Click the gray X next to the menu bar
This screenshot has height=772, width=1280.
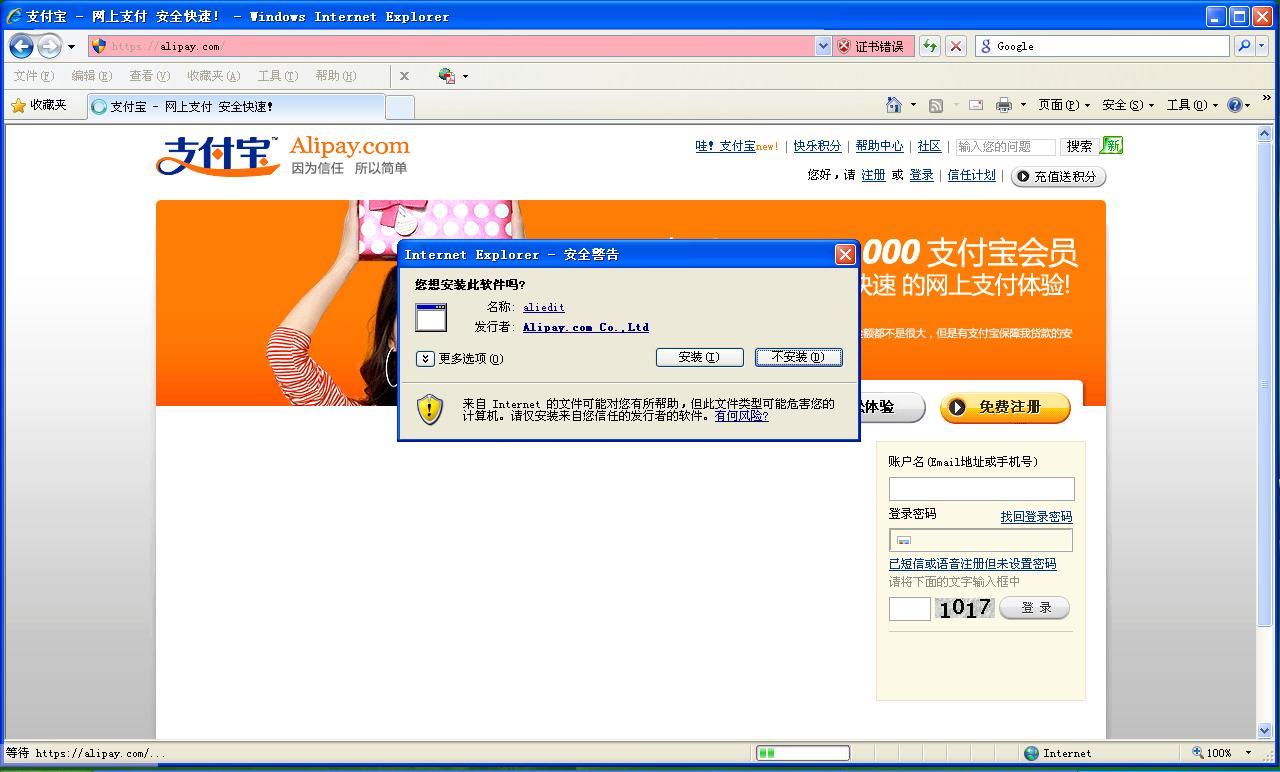click(x=404, y=76)
